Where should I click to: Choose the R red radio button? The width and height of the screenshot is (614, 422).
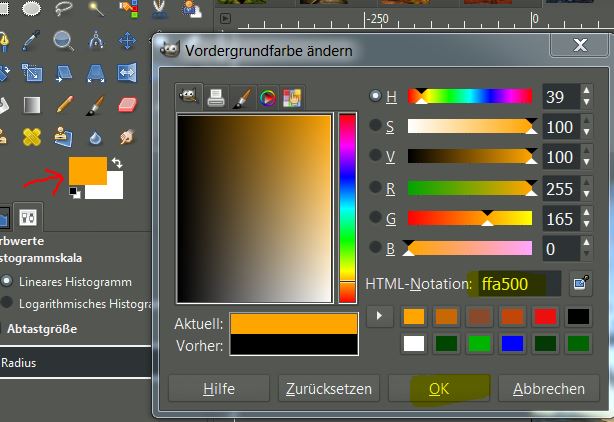[x=376, y=187]
